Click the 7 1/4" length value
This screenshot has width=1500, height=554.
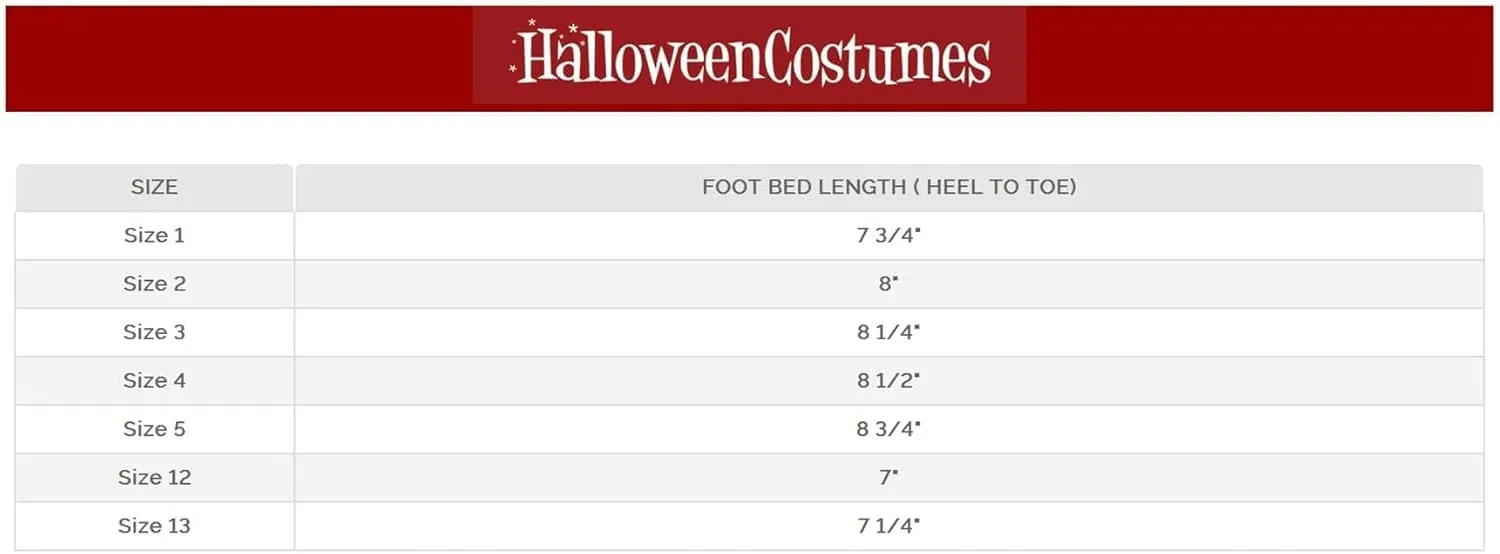[x=888, y=525]
